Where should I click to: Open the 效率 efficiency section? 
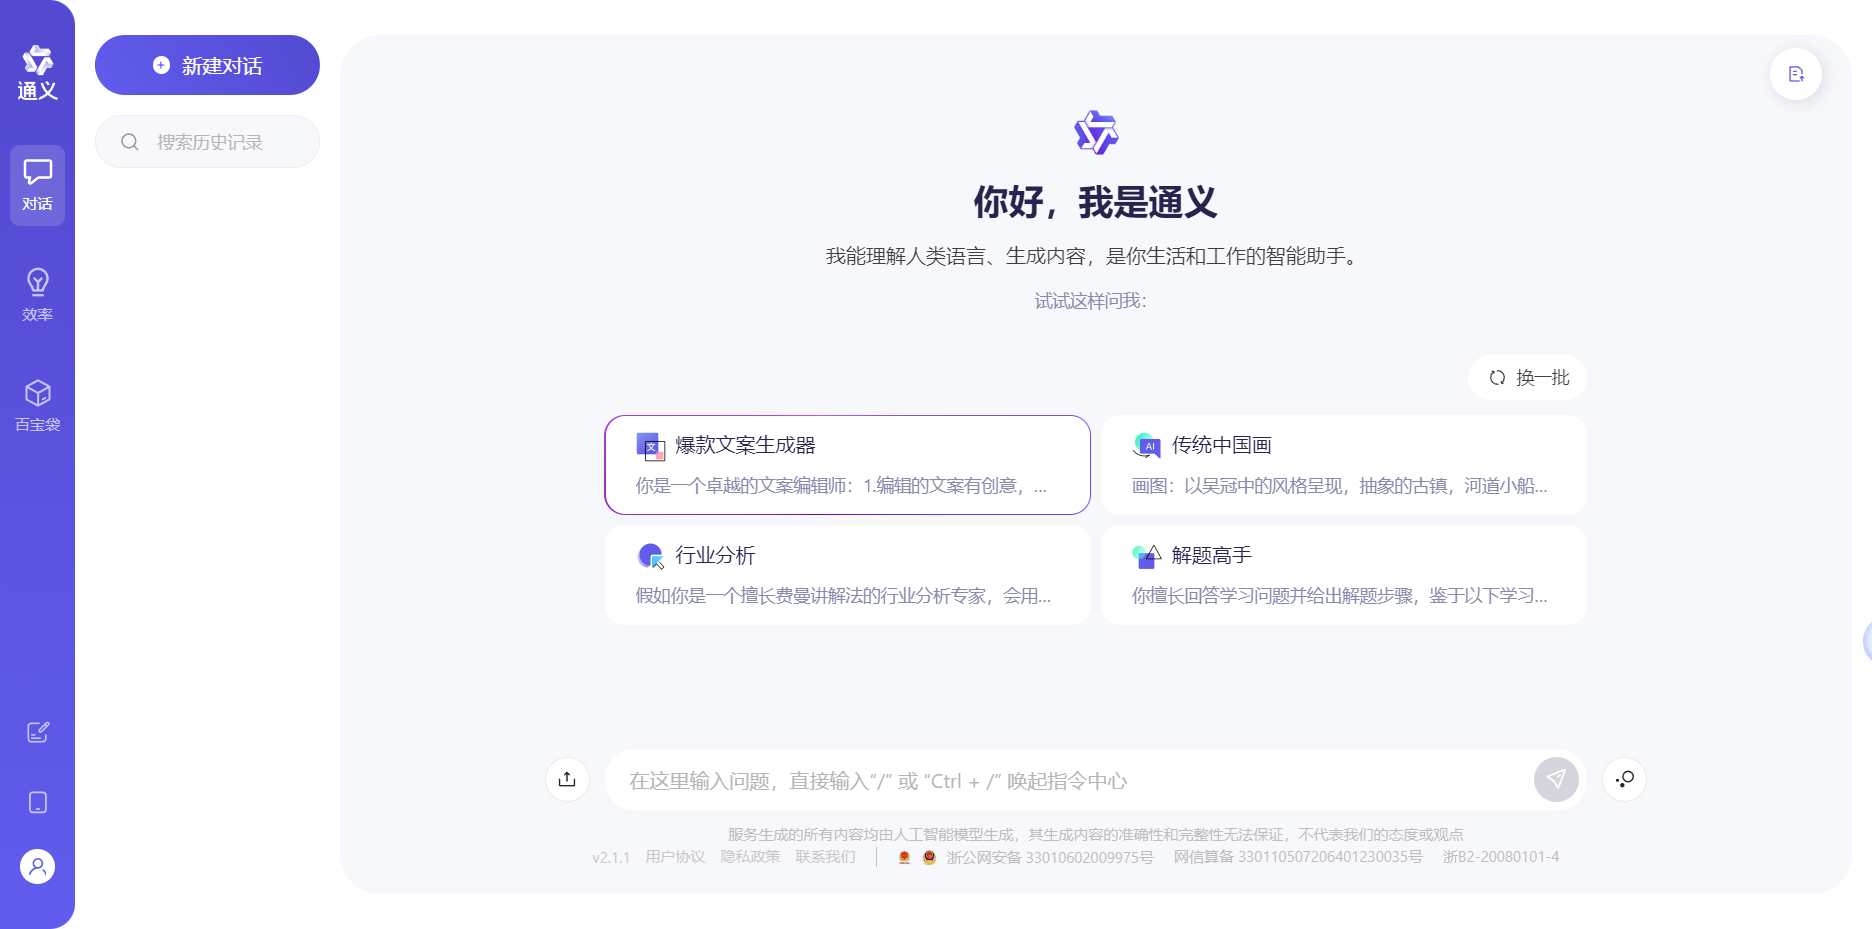tap(37, 295)
